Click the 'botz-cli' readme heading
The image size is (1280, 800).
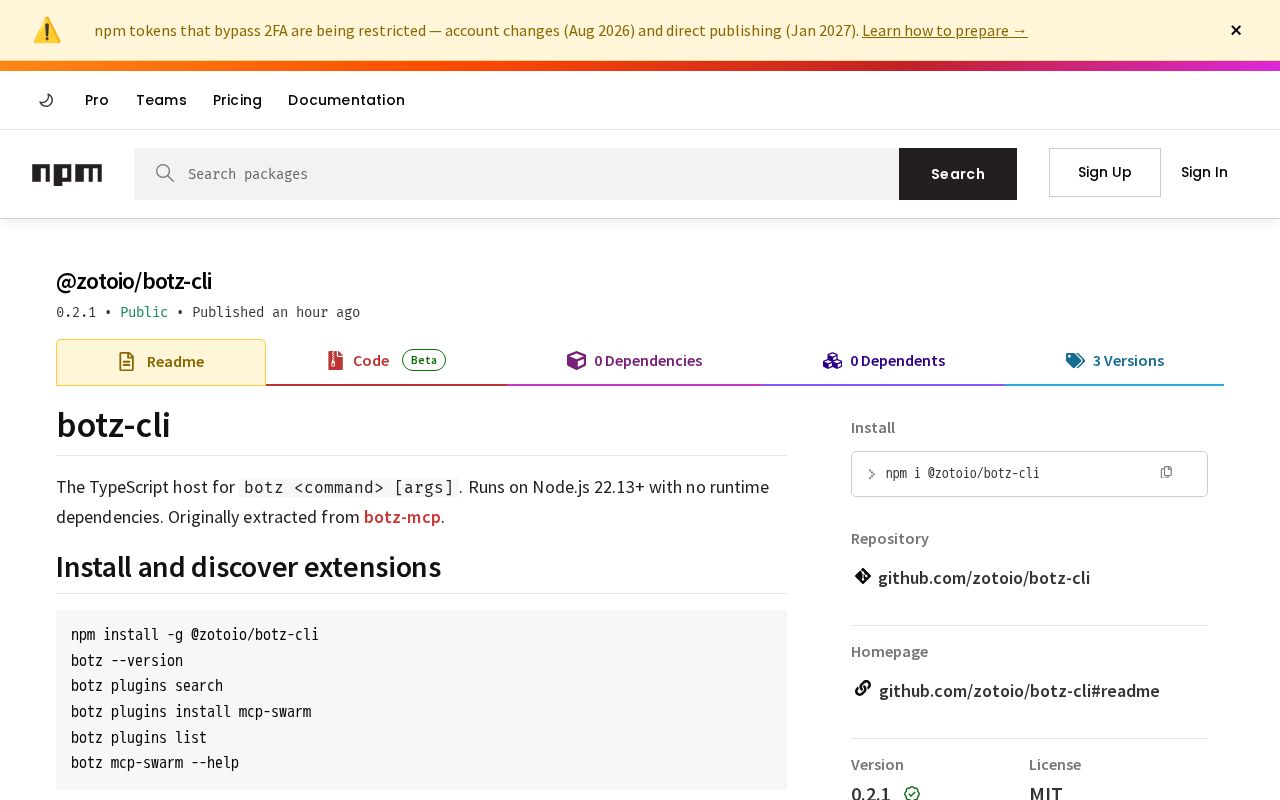click(x=113, y=425)
